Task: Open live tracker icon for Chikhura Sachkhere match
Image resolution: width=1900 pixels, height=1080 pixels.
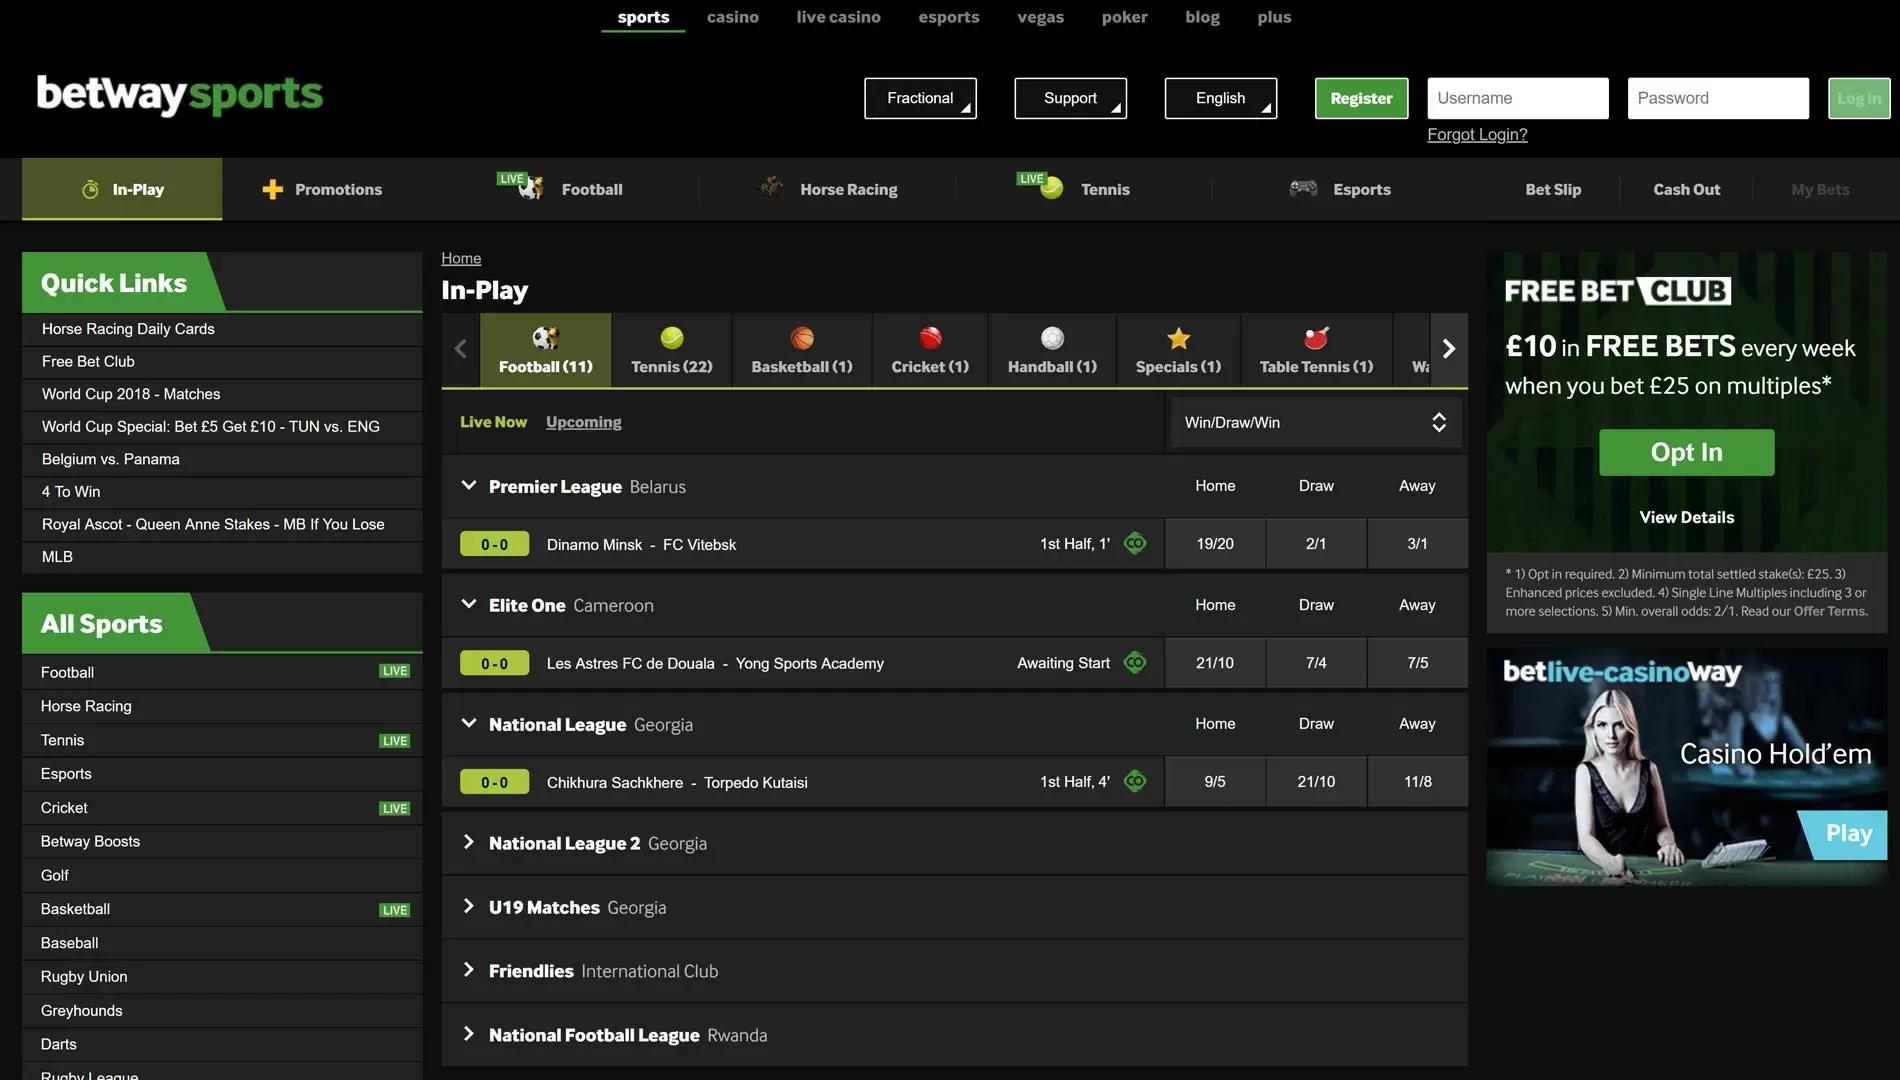Action: point(1135,781)
